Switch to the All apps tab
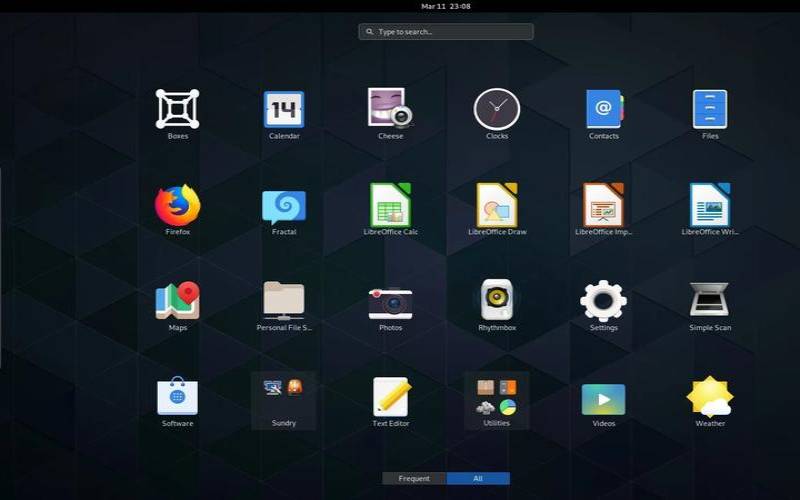 tap(478, 478)
